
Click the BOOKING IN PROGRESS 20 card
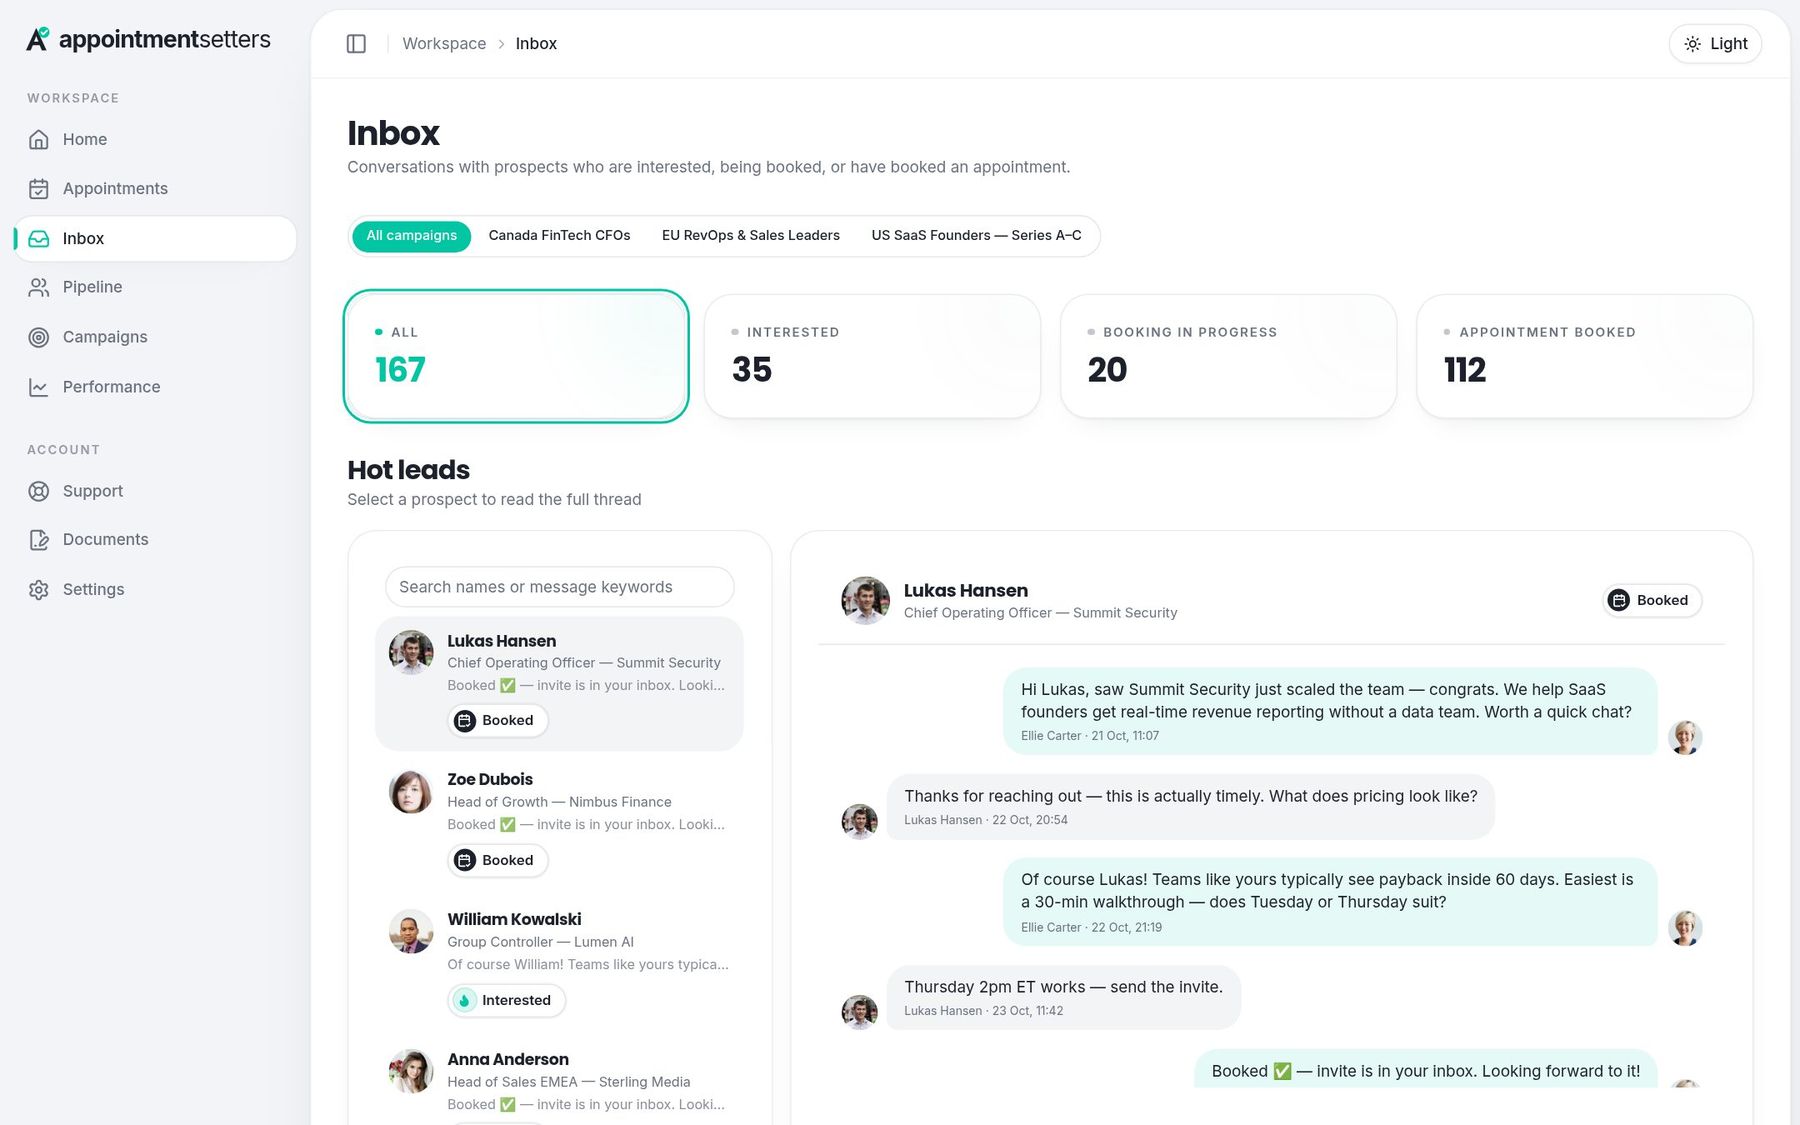1228,356
